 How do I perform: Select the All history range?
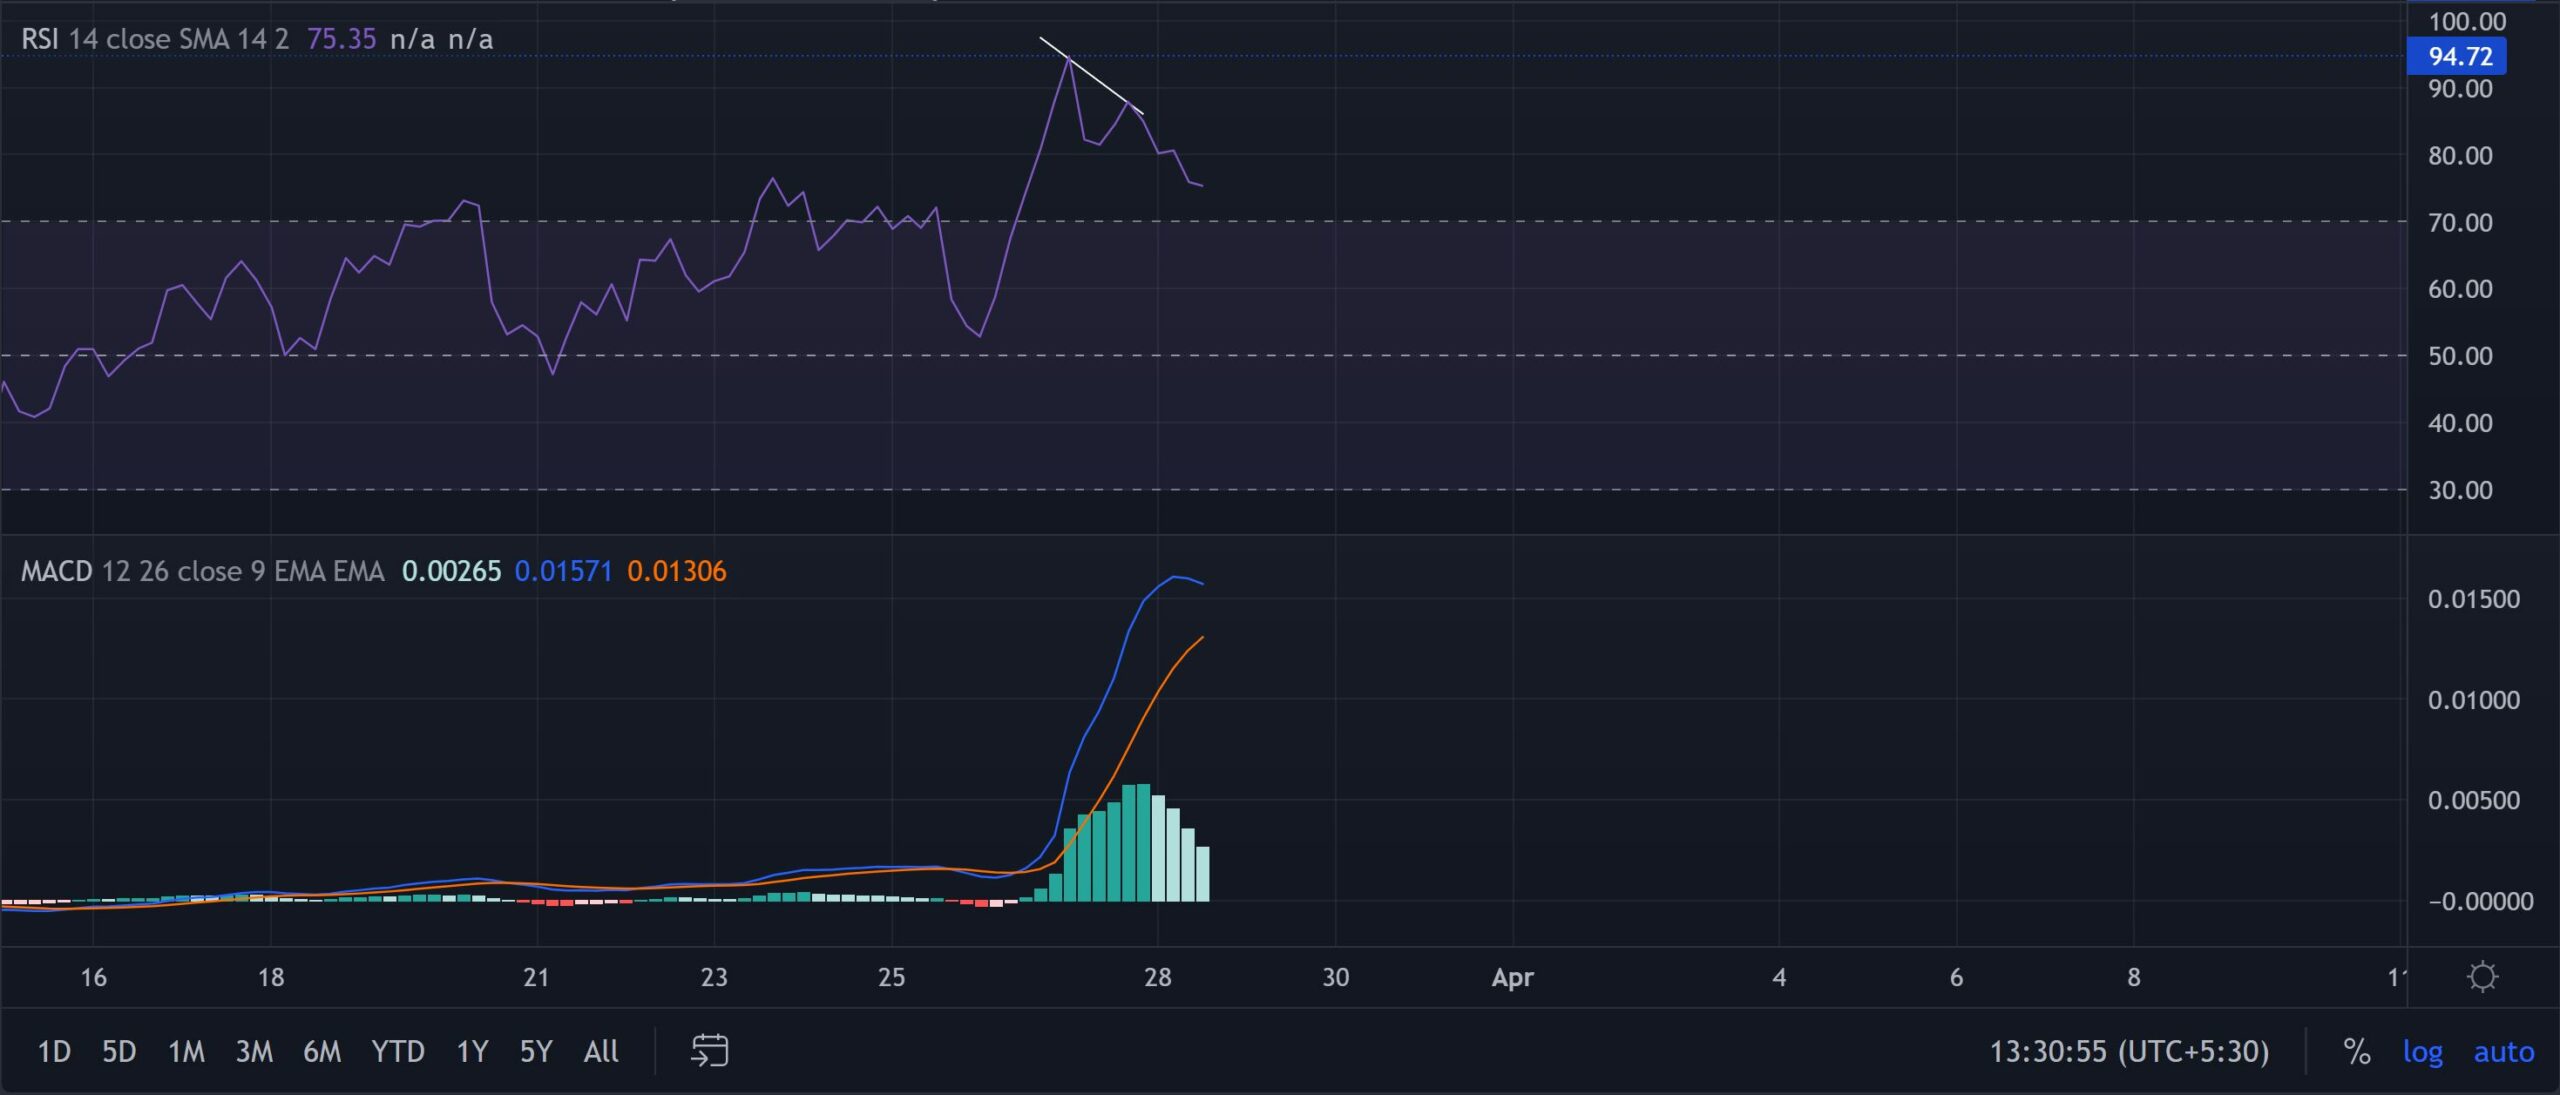click(x=600, y=1052)
